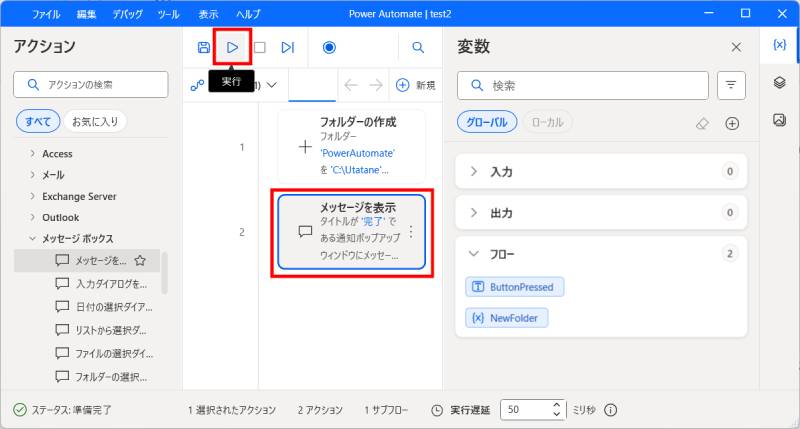
Task: Open the デバッグ menu
Action: coord(128,14)
